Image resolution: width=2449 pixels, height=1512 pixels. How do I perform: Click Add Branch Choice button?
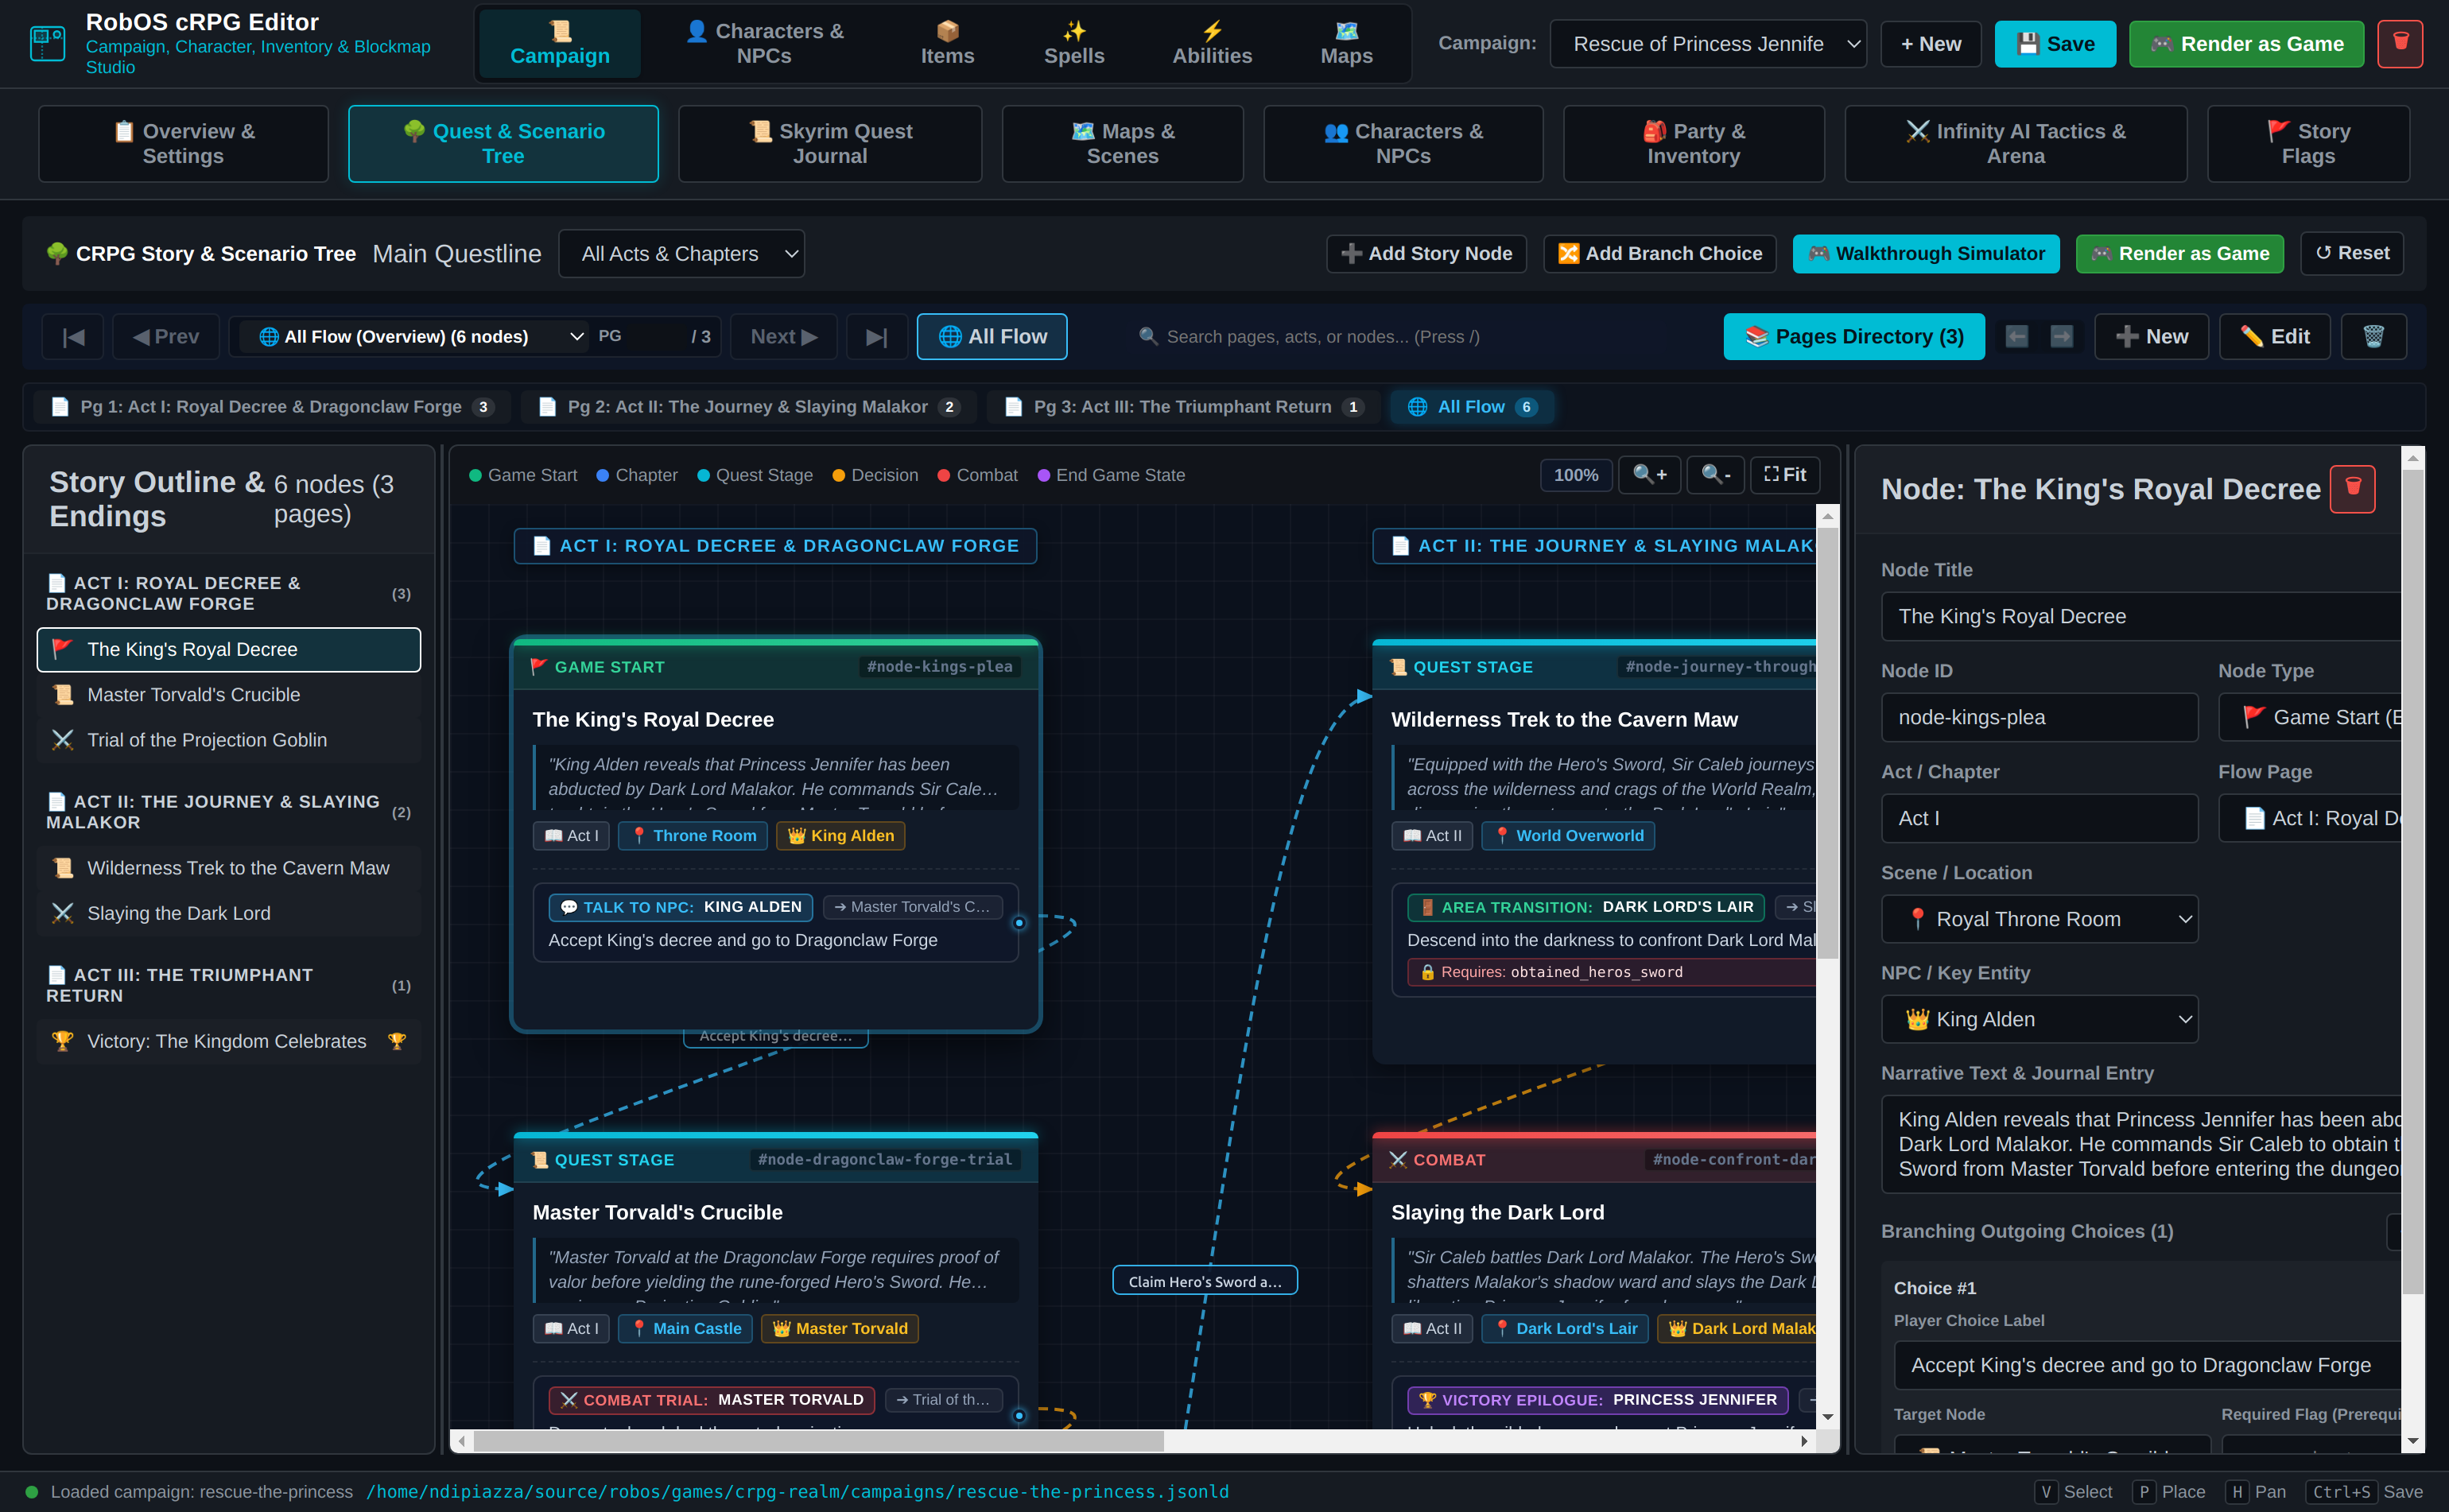pyautogui.click(x=1660, y=254)
